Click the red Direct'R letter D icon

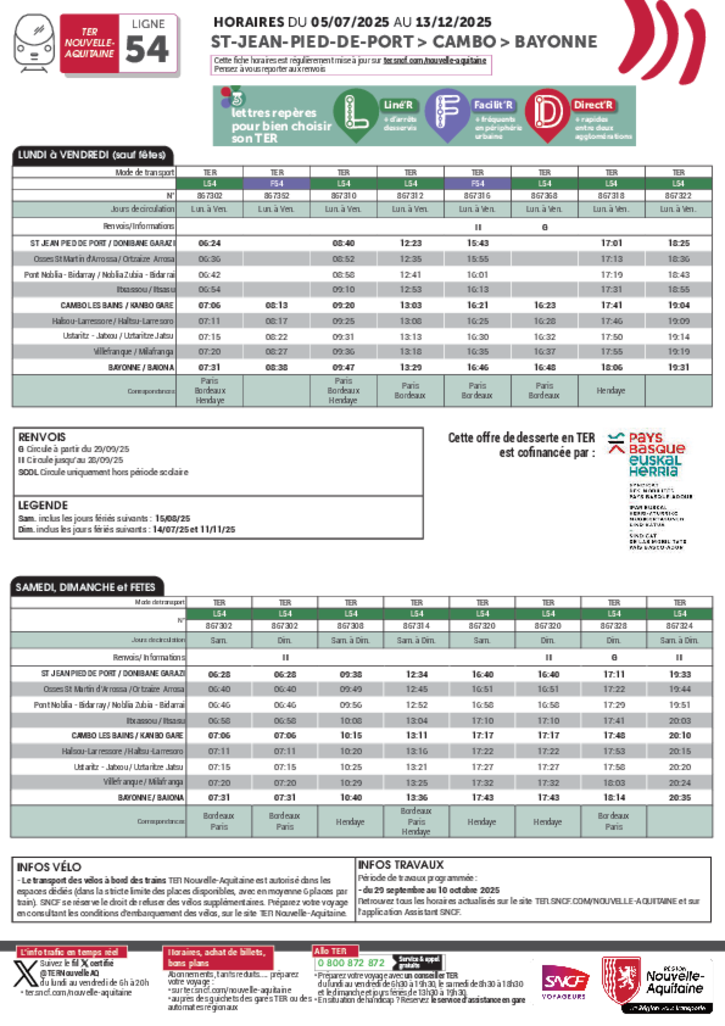coord(547,115)
